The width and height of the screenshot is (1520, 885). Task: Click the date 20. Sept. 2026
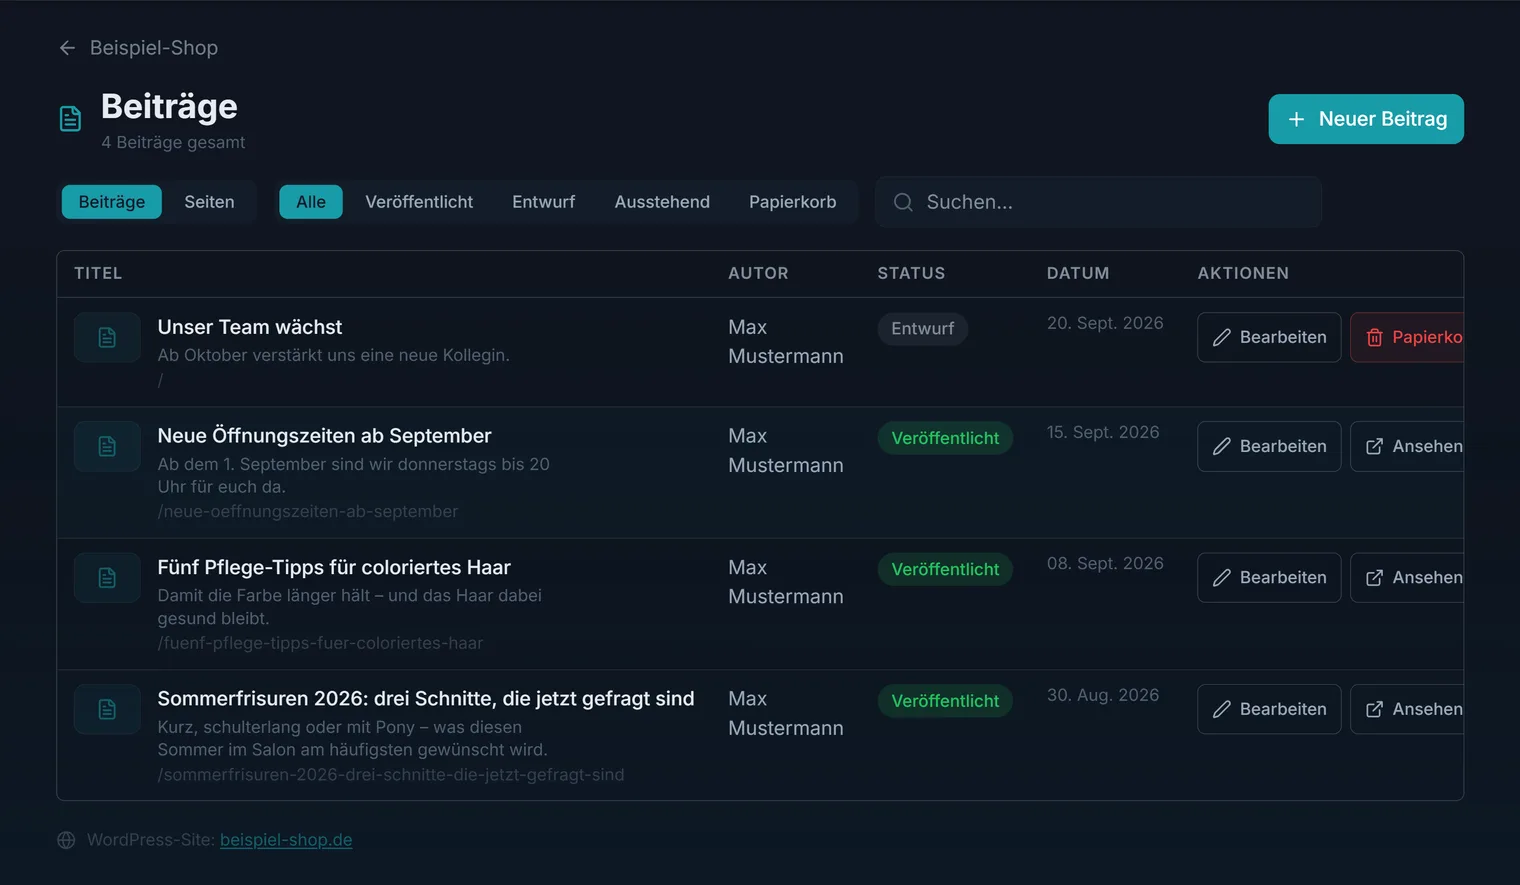click(1105, 323)
